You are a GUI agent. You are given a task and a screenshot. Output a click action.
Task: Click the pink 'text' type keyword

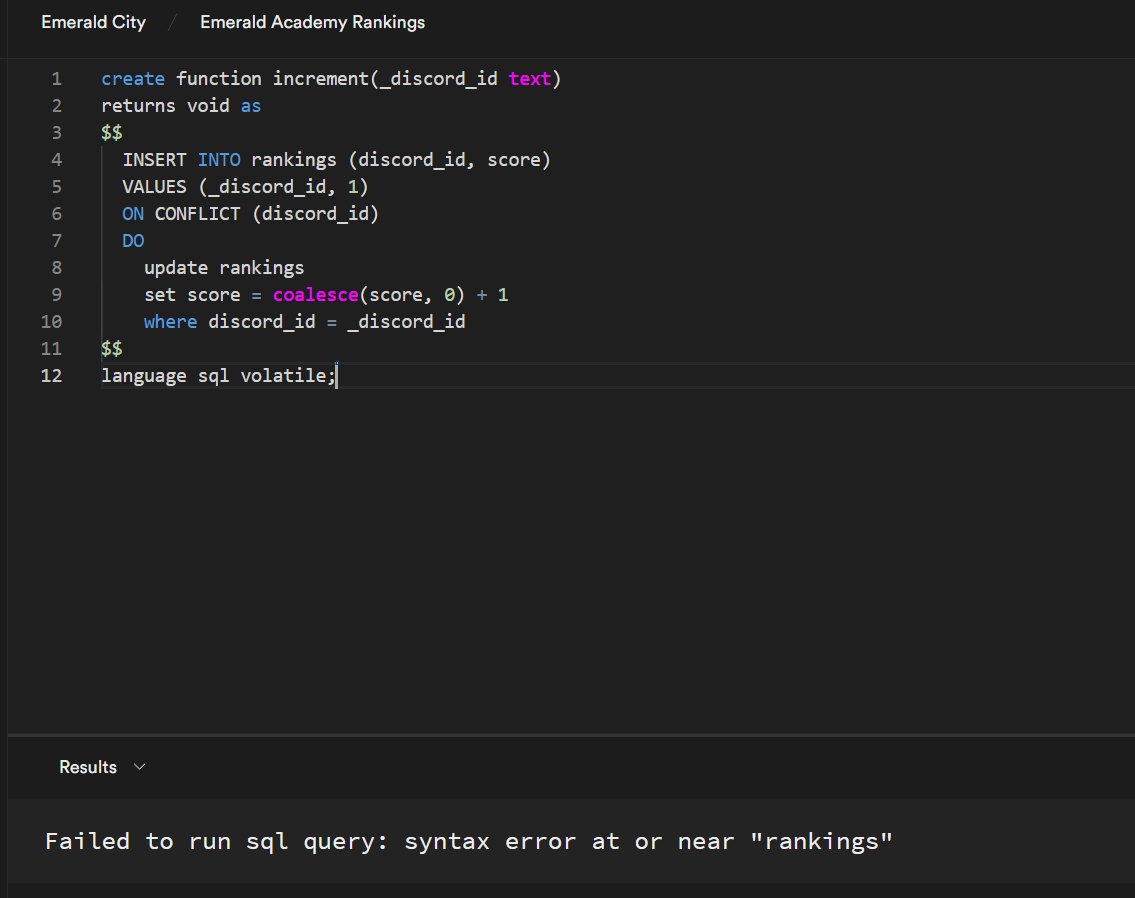click(530, 79)
